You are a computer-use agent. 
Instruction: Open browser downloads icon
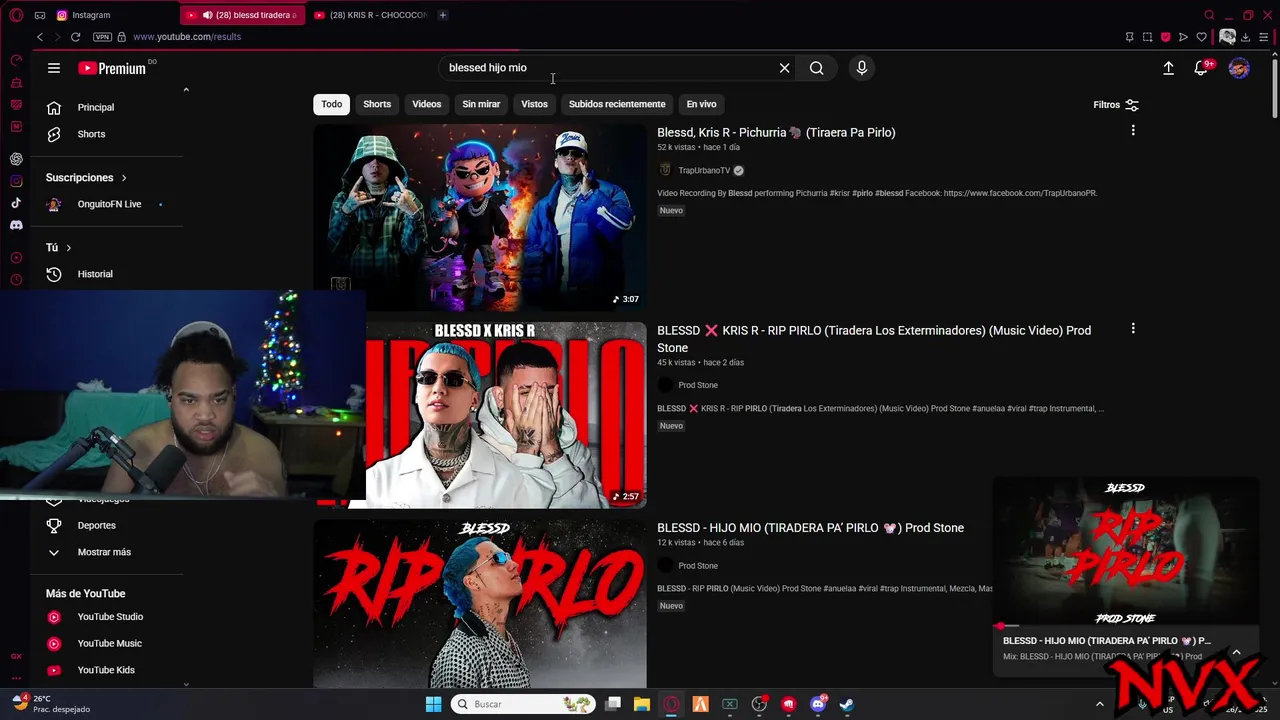click(x=1246, y=37)
